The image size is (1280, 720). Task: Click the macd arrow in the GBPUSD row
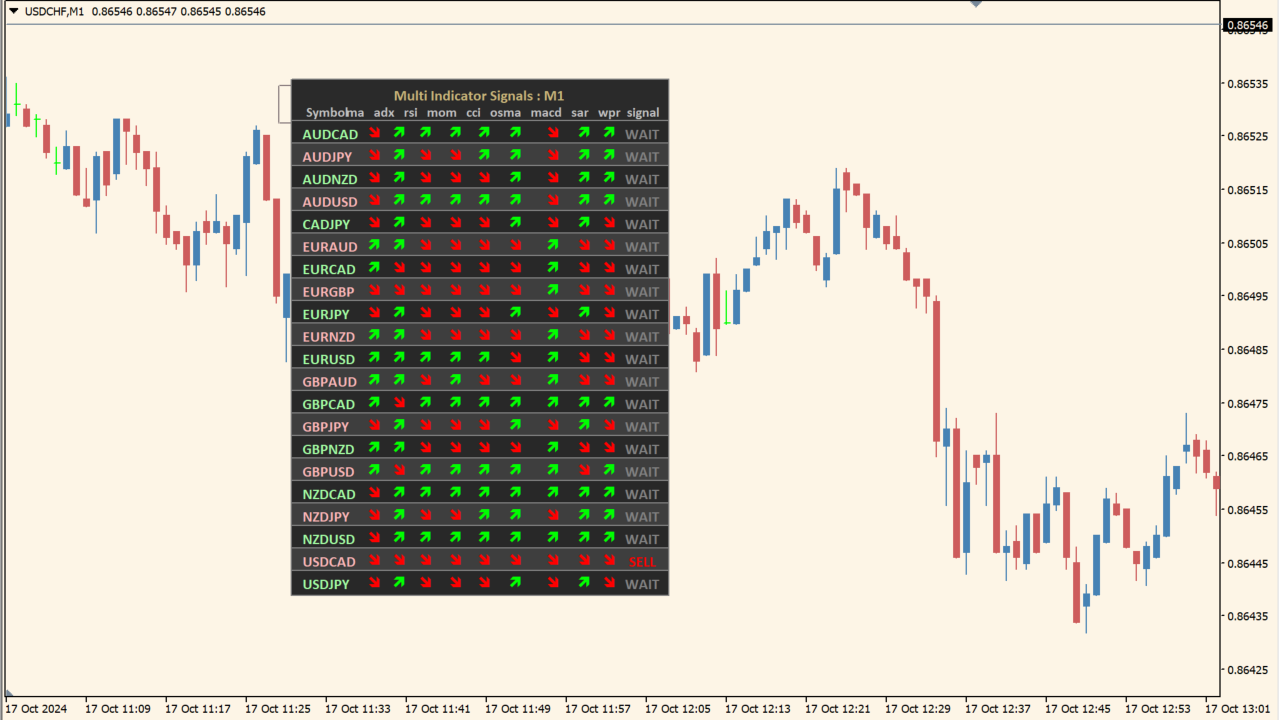[552, 470]
